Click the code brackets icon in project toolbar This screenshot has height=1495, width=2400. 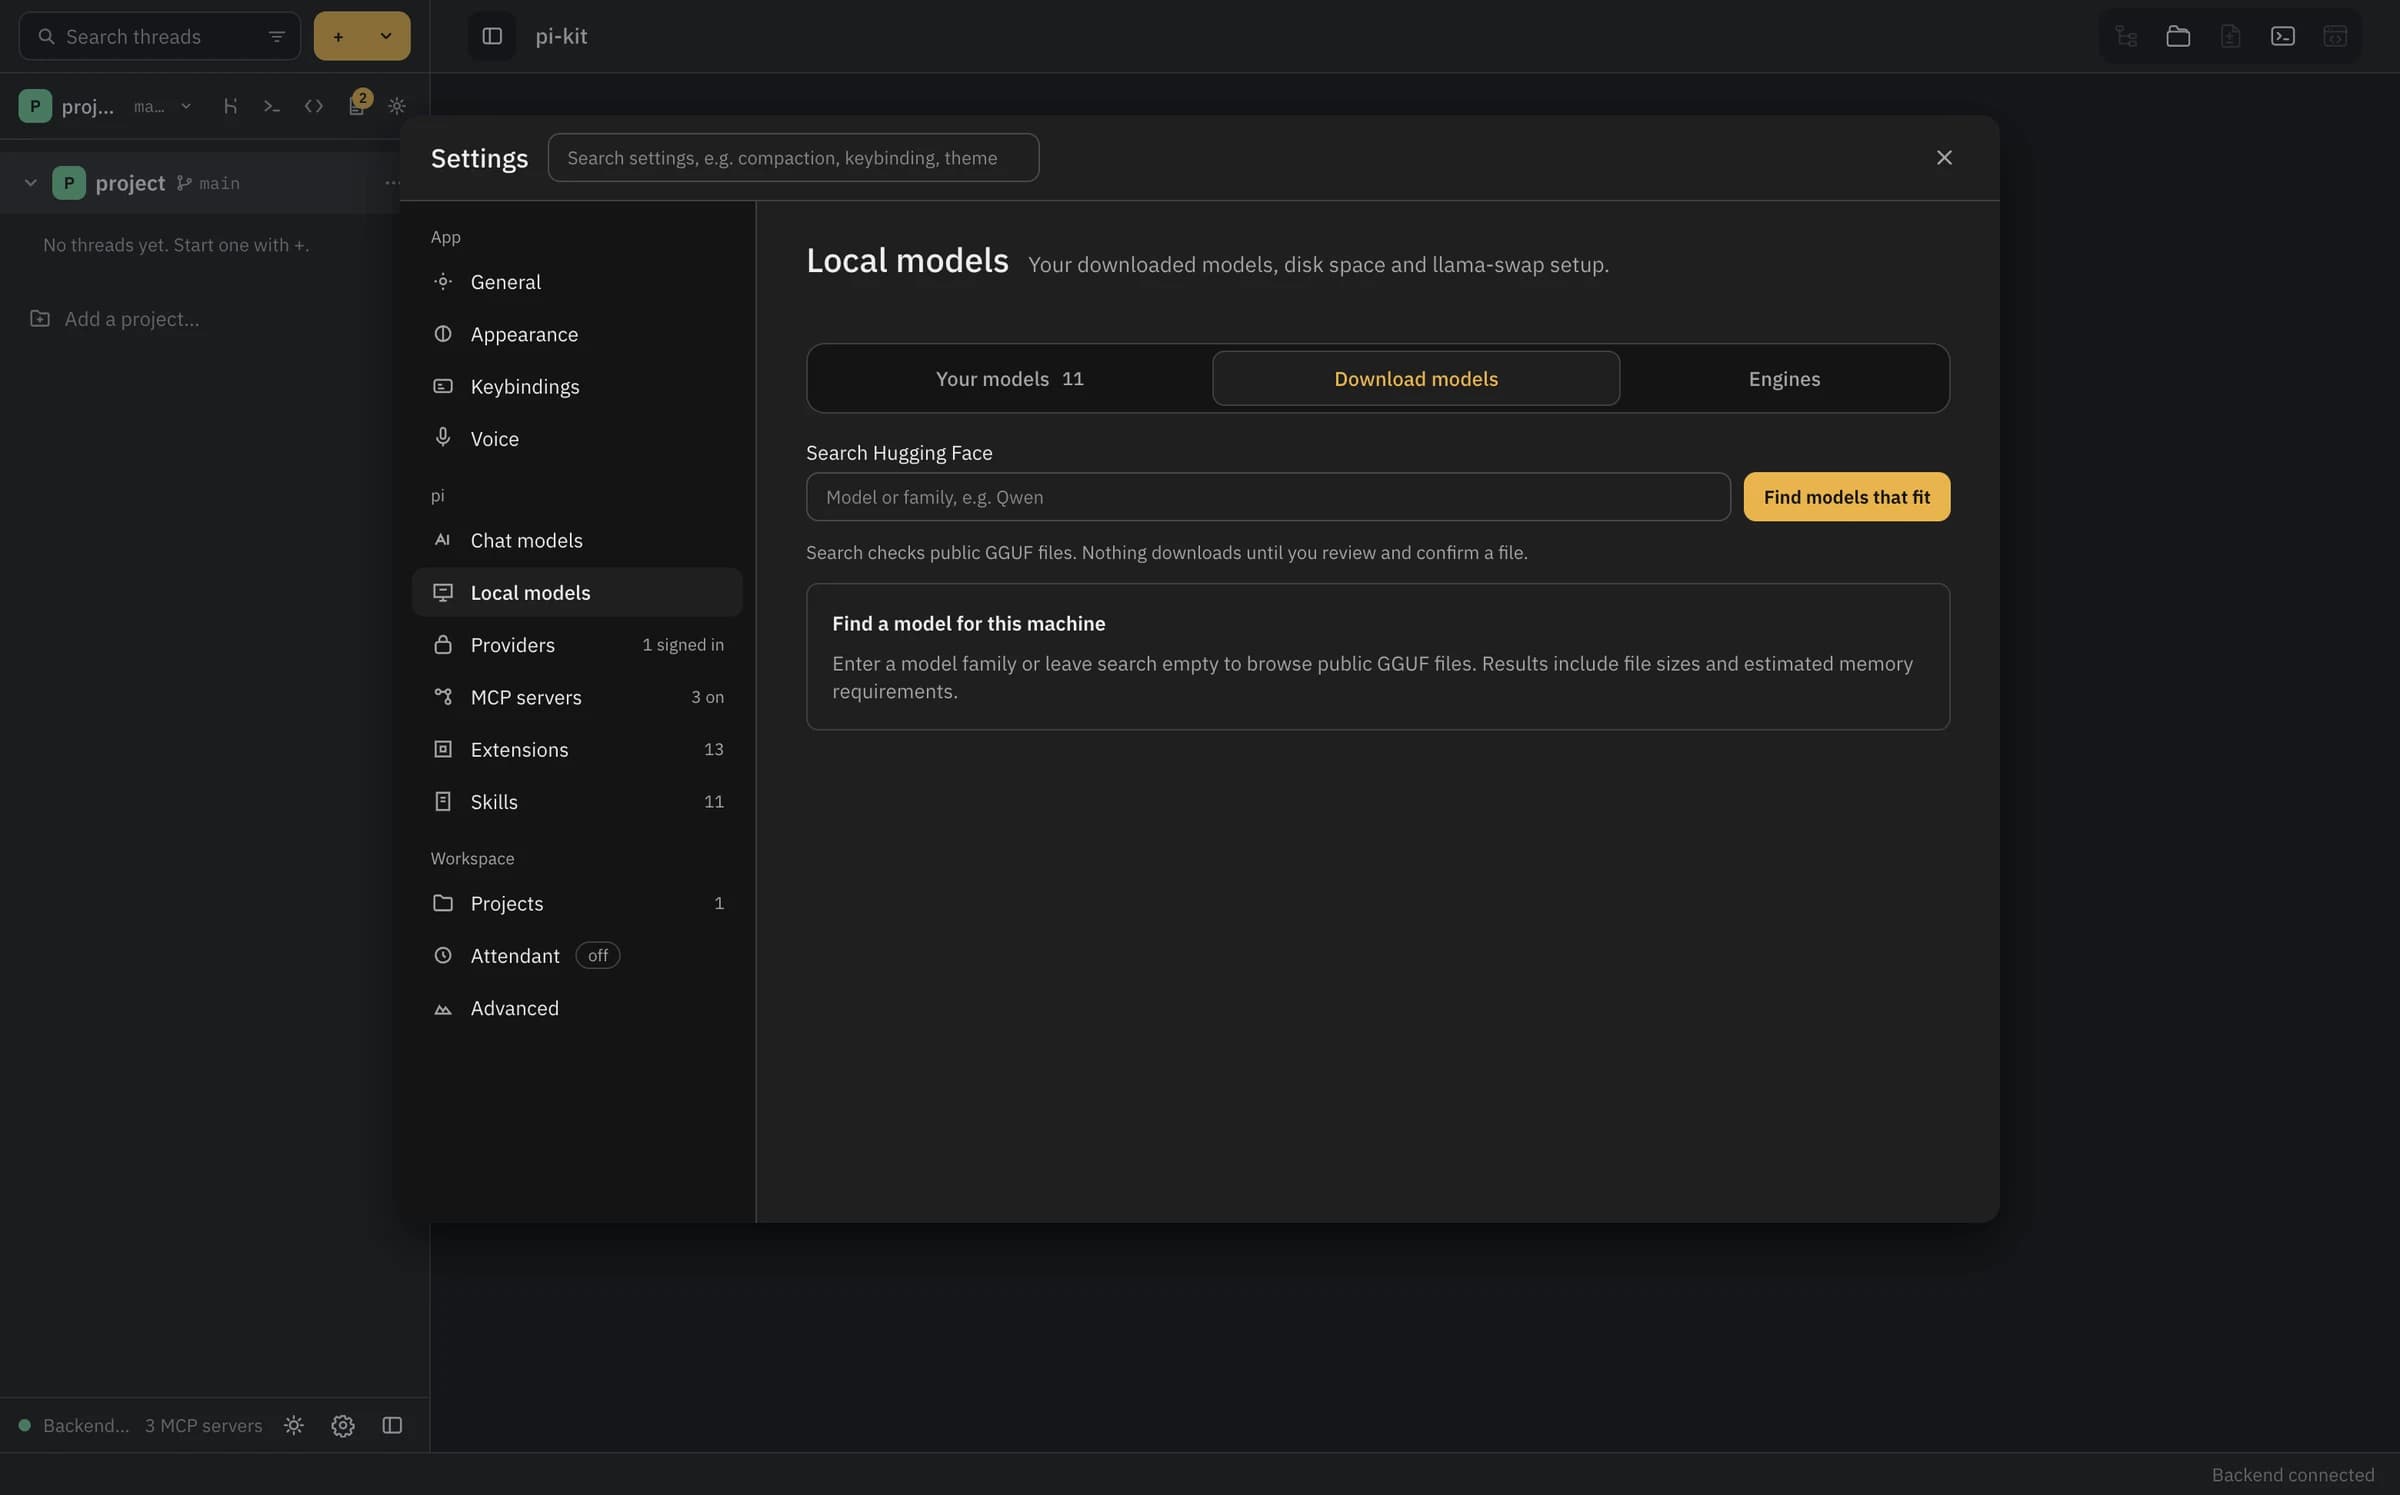(x=314, y=106)
